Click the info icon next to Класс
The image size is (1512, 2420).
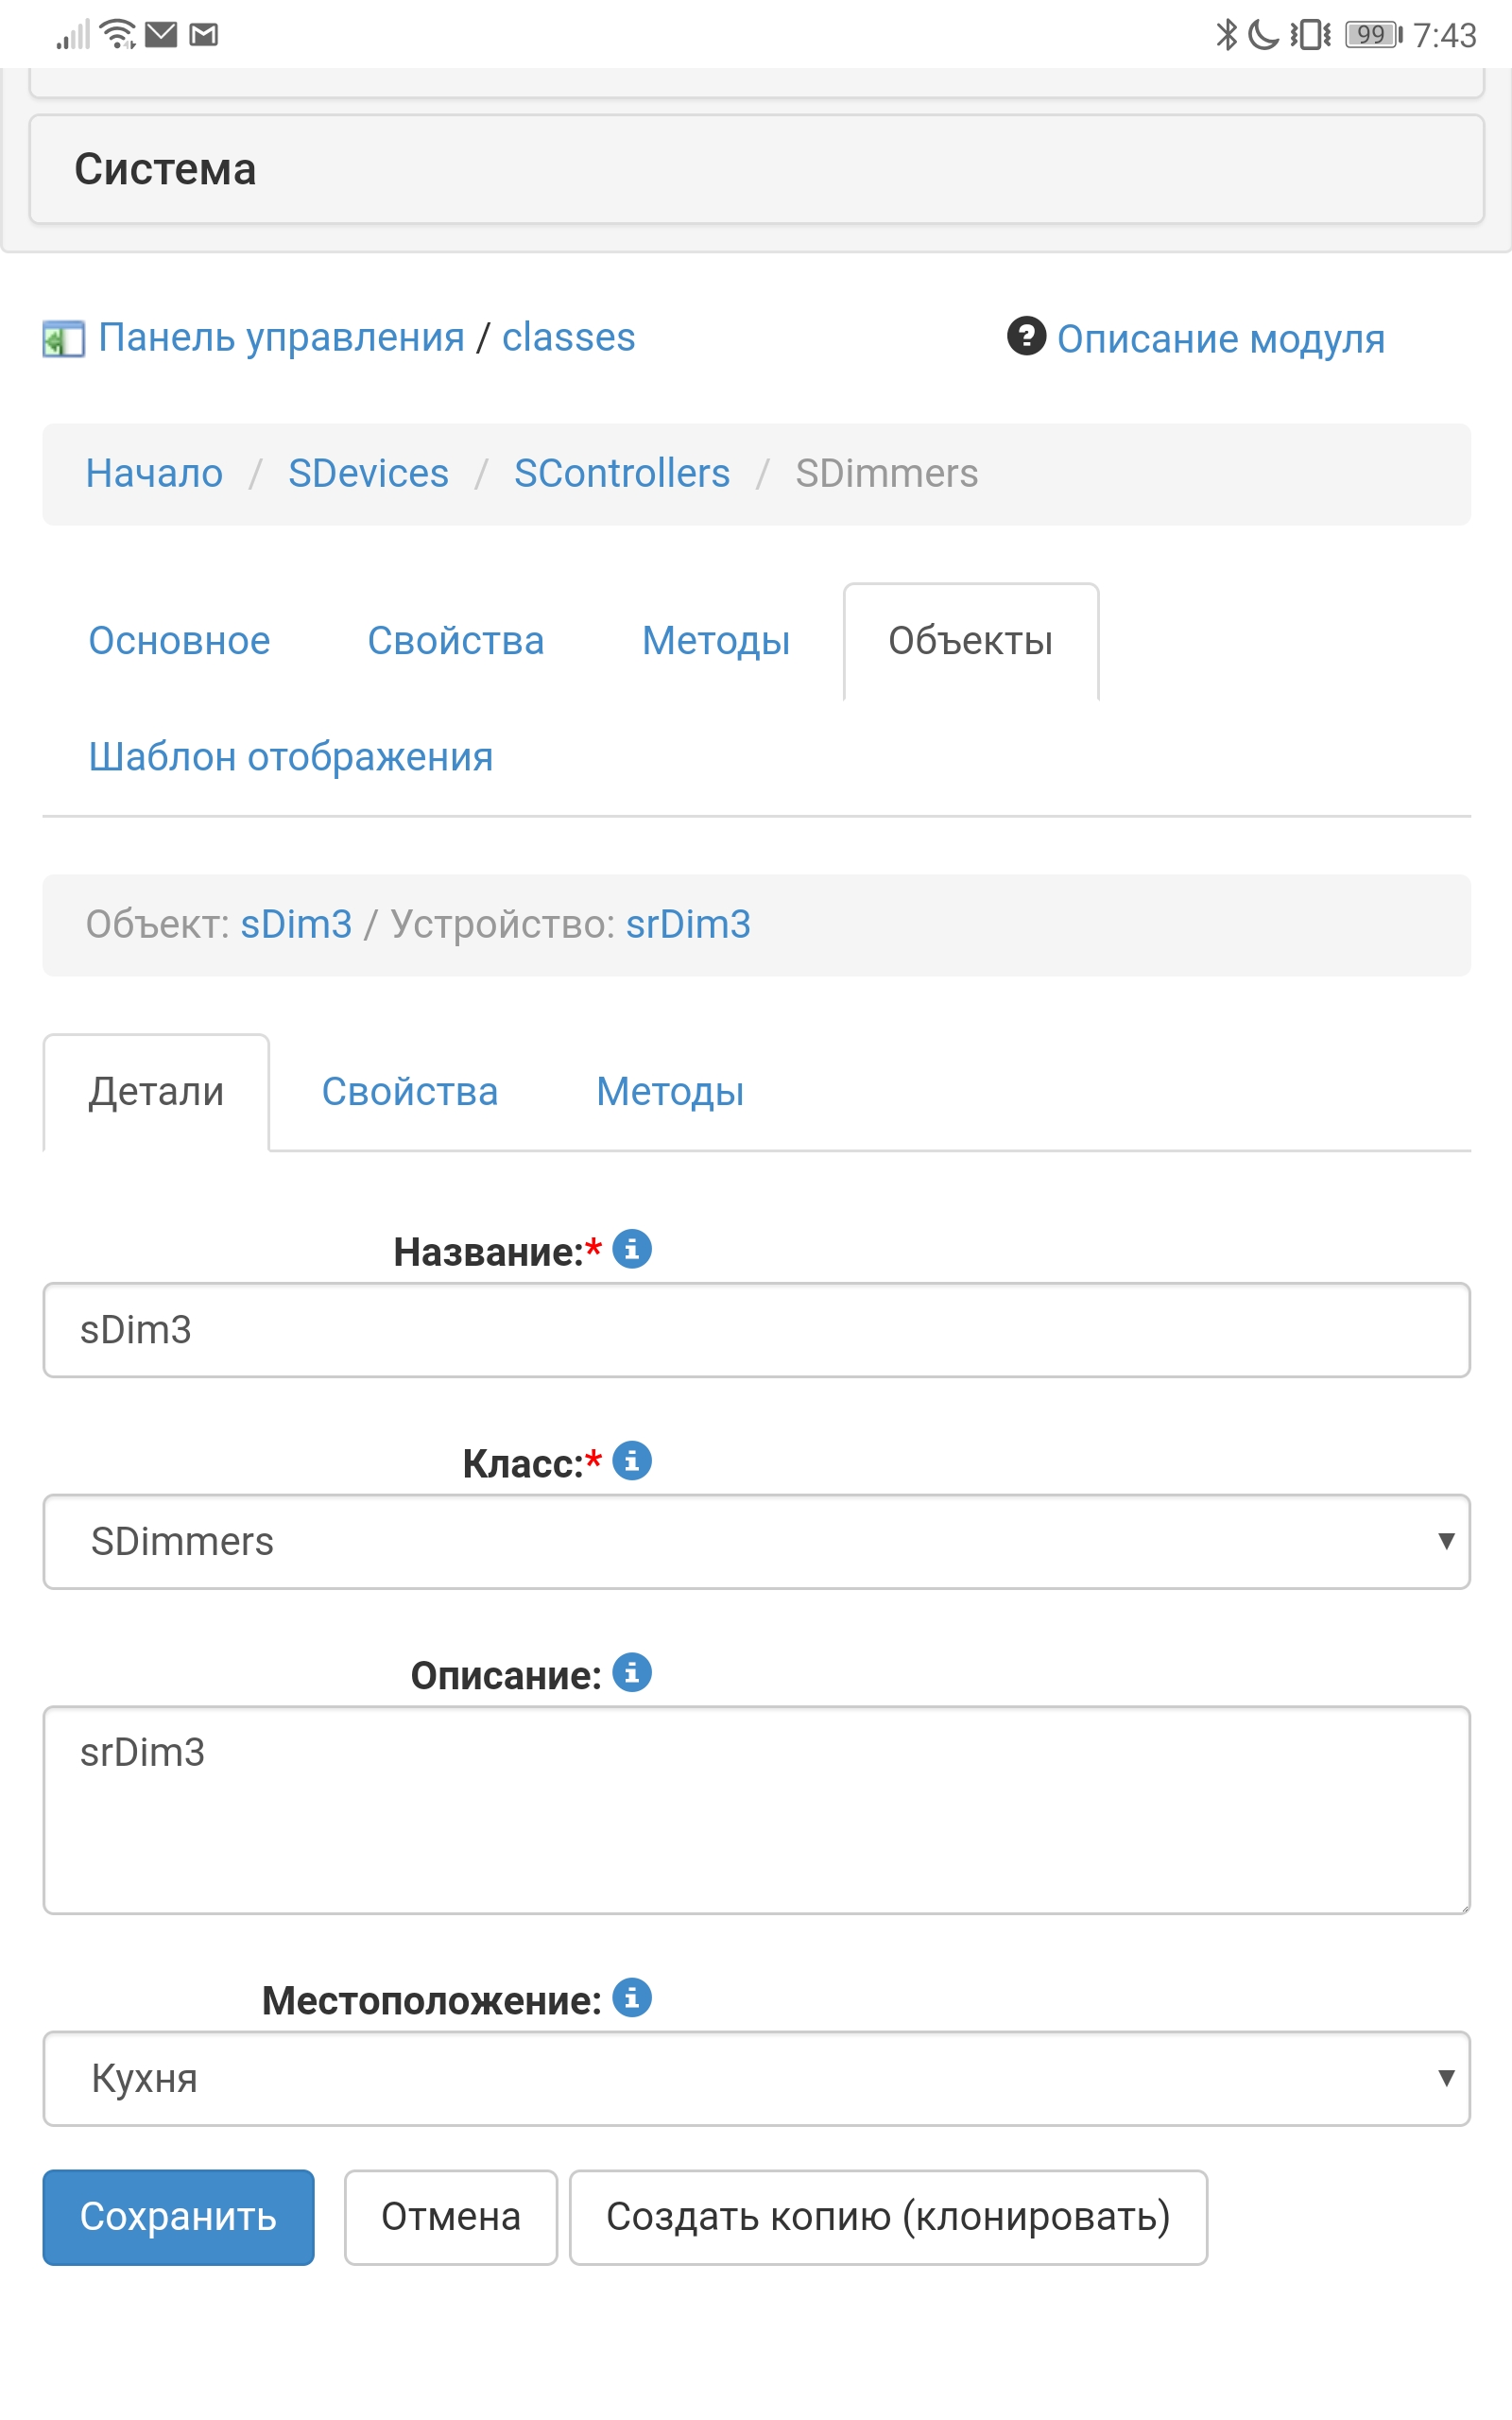[633, 1461]
